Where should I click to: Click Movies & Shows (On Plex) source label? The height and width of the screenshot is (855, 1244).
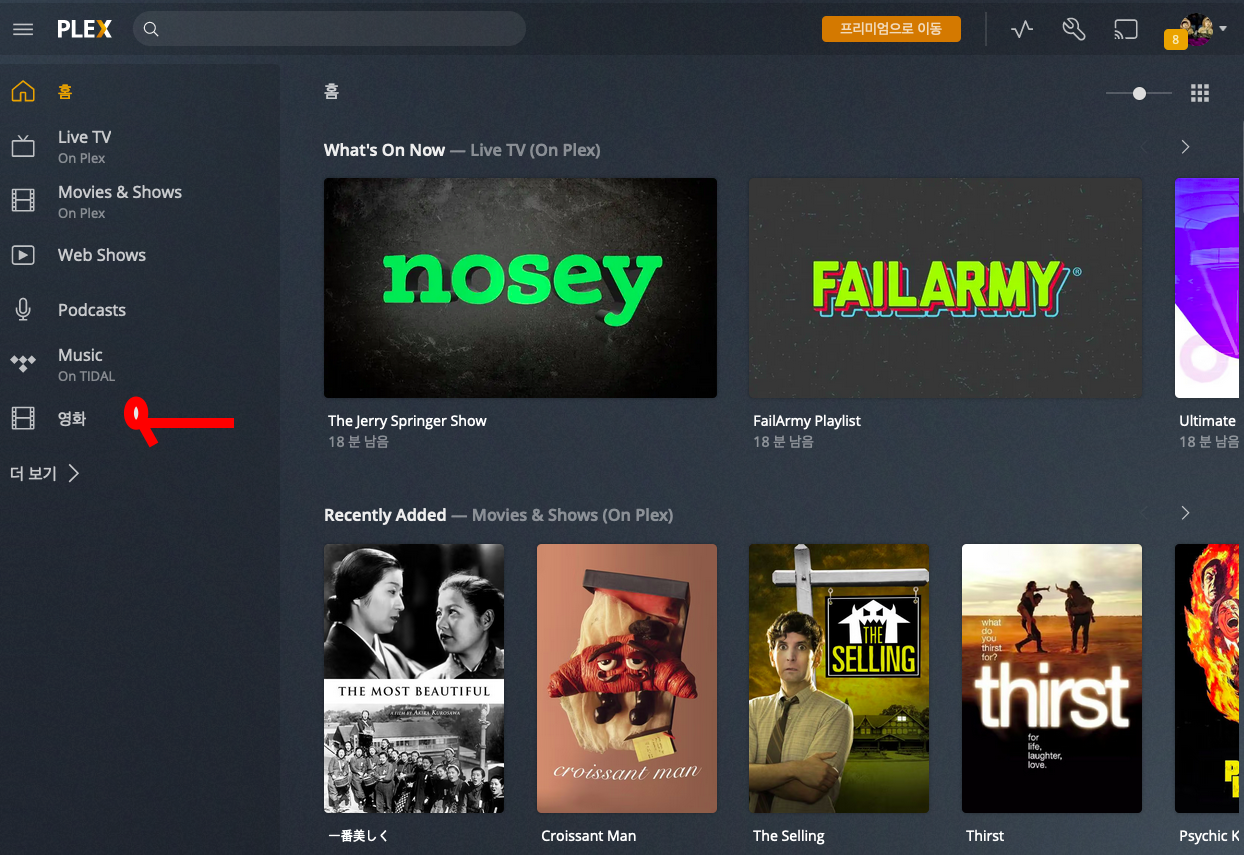(x=572, y=515)
